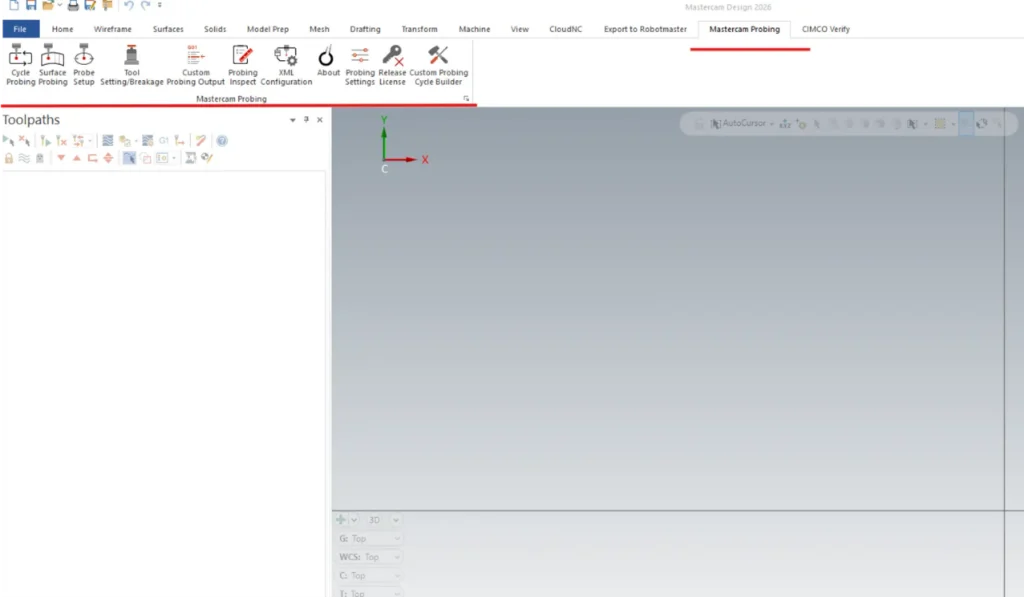
Task: Open Probe Setup in ribbon
Action: click(84, 65)
